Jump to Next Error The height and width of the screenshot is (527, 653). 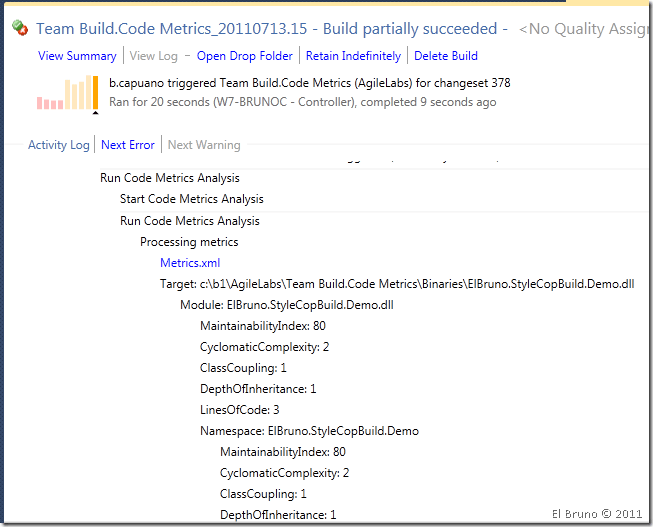(128, 145)
